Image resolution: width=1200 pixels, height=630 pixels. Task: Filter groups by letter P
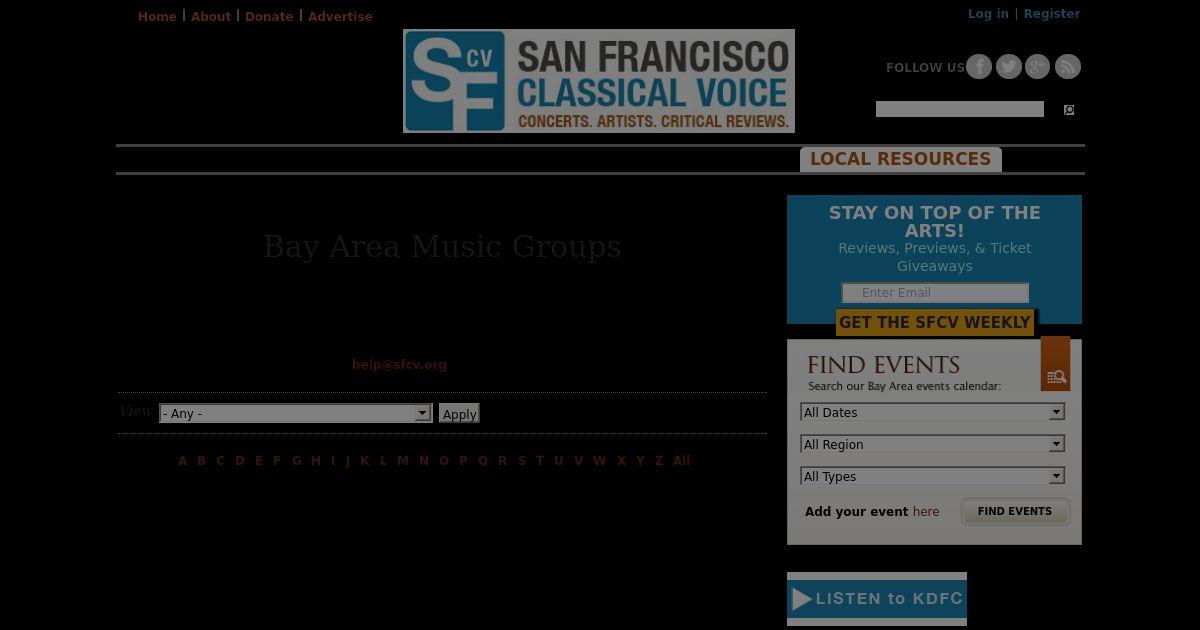tap(463, 461)
